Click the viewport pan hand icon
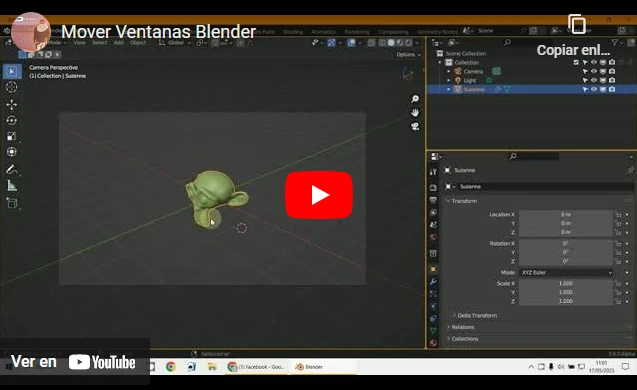 (x=415, y=113)
